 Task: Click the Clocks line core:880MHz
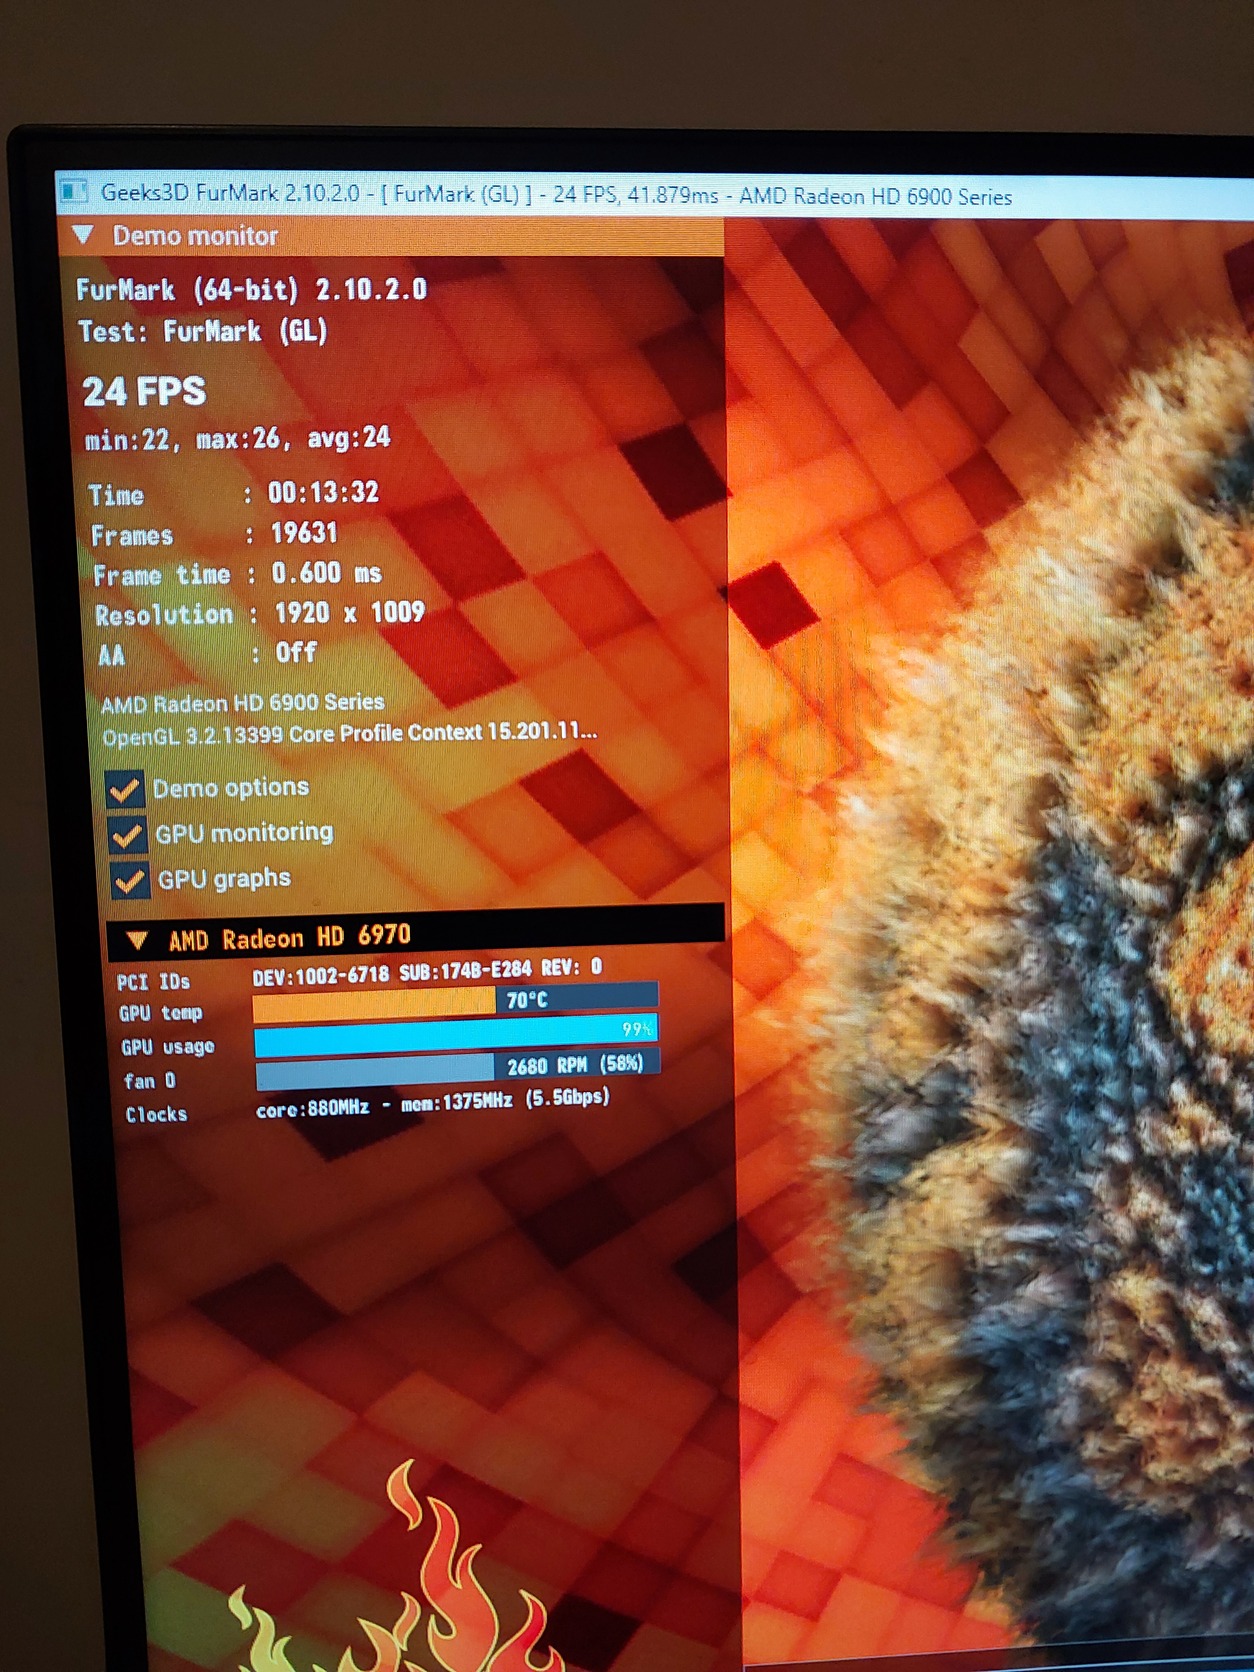point(432,1103)
